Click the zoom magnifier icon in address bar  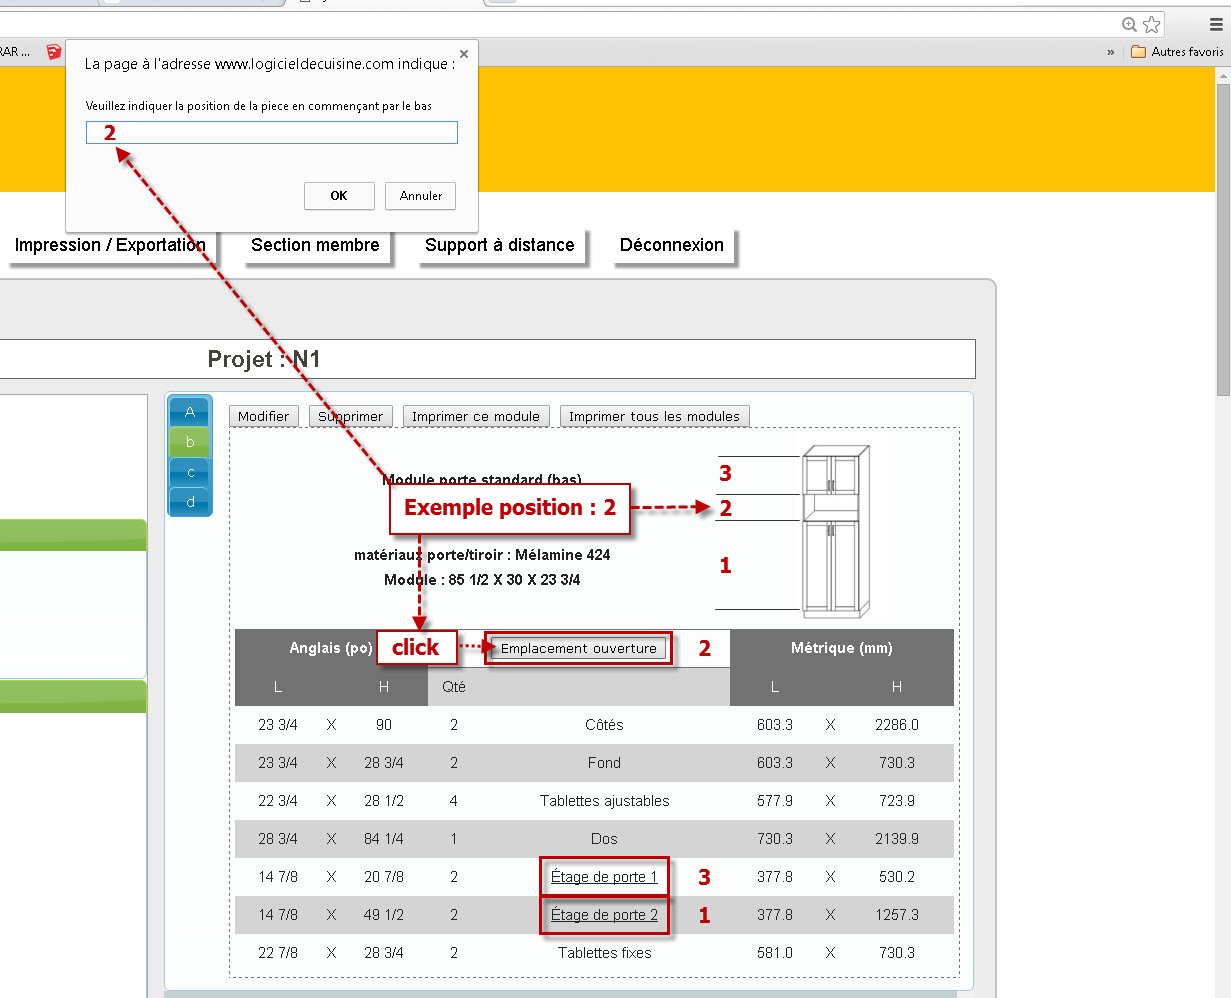click(1129, 25)
